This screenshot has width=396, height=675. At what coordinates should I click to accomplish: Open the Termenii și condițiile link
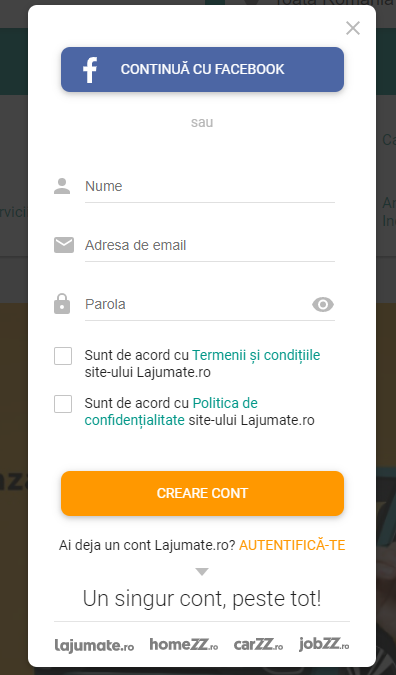coord(256,355)
